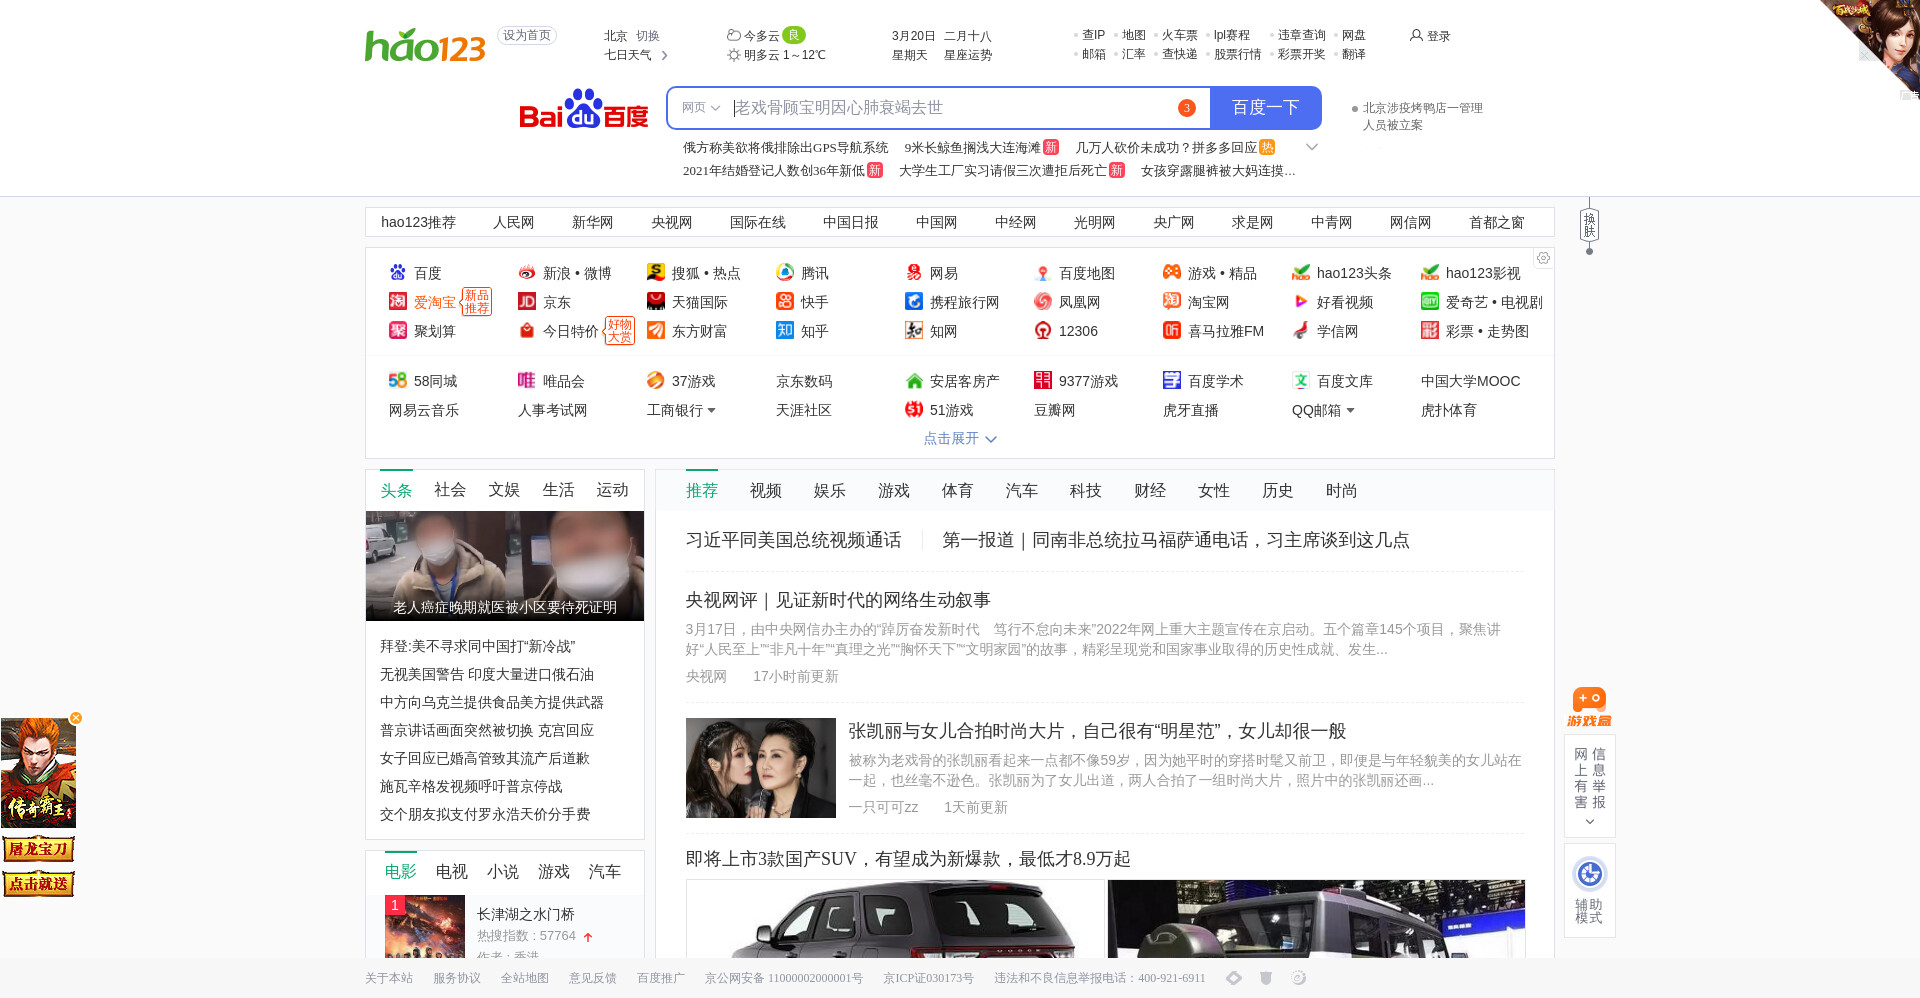The width and height of the screenshot is (1920, 998).
Task: Open 百度地图 pin icon
Action: (x=1042, y=272)
